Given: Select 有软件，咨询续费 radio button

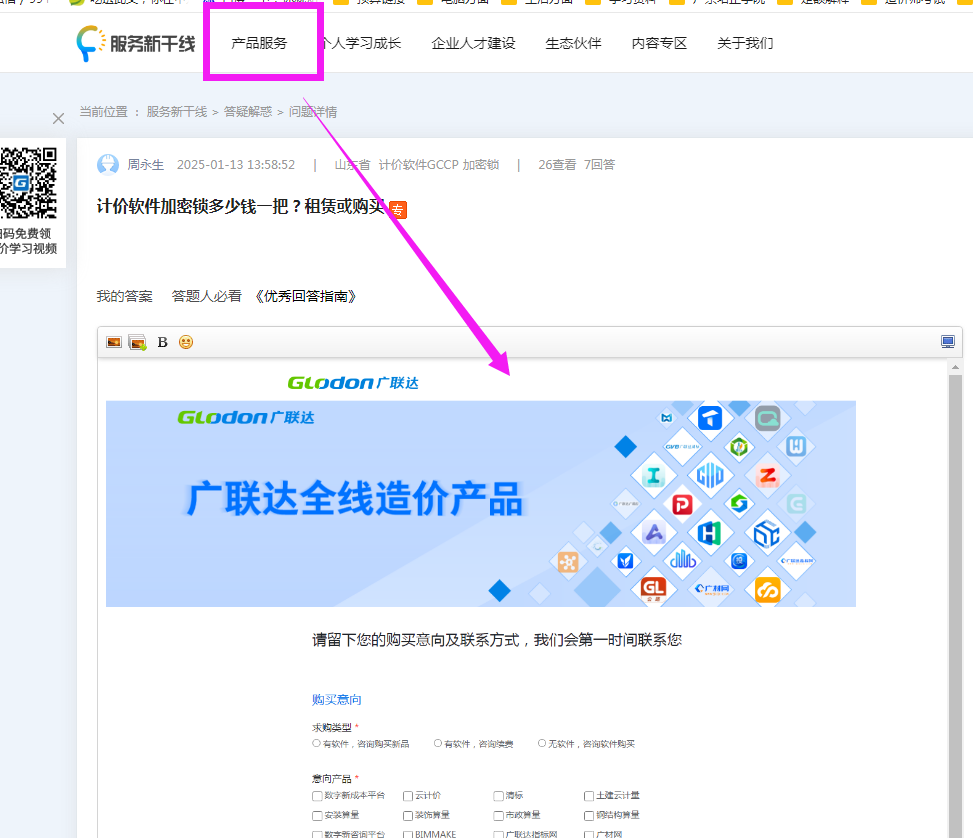Looking at the screenshot, I should (438, 743).
